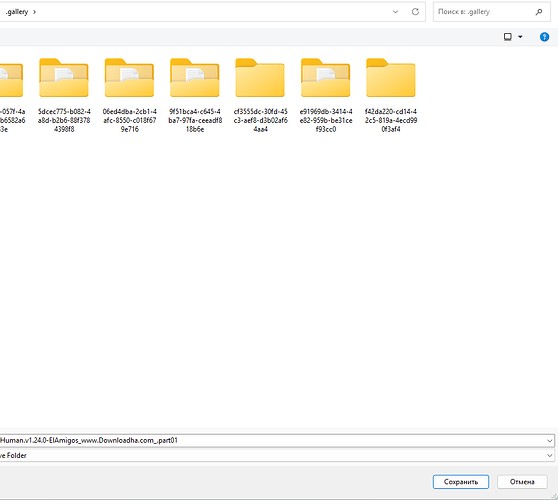
Task: Select the partially visible leftmost folder
Action: coord(12,95)
